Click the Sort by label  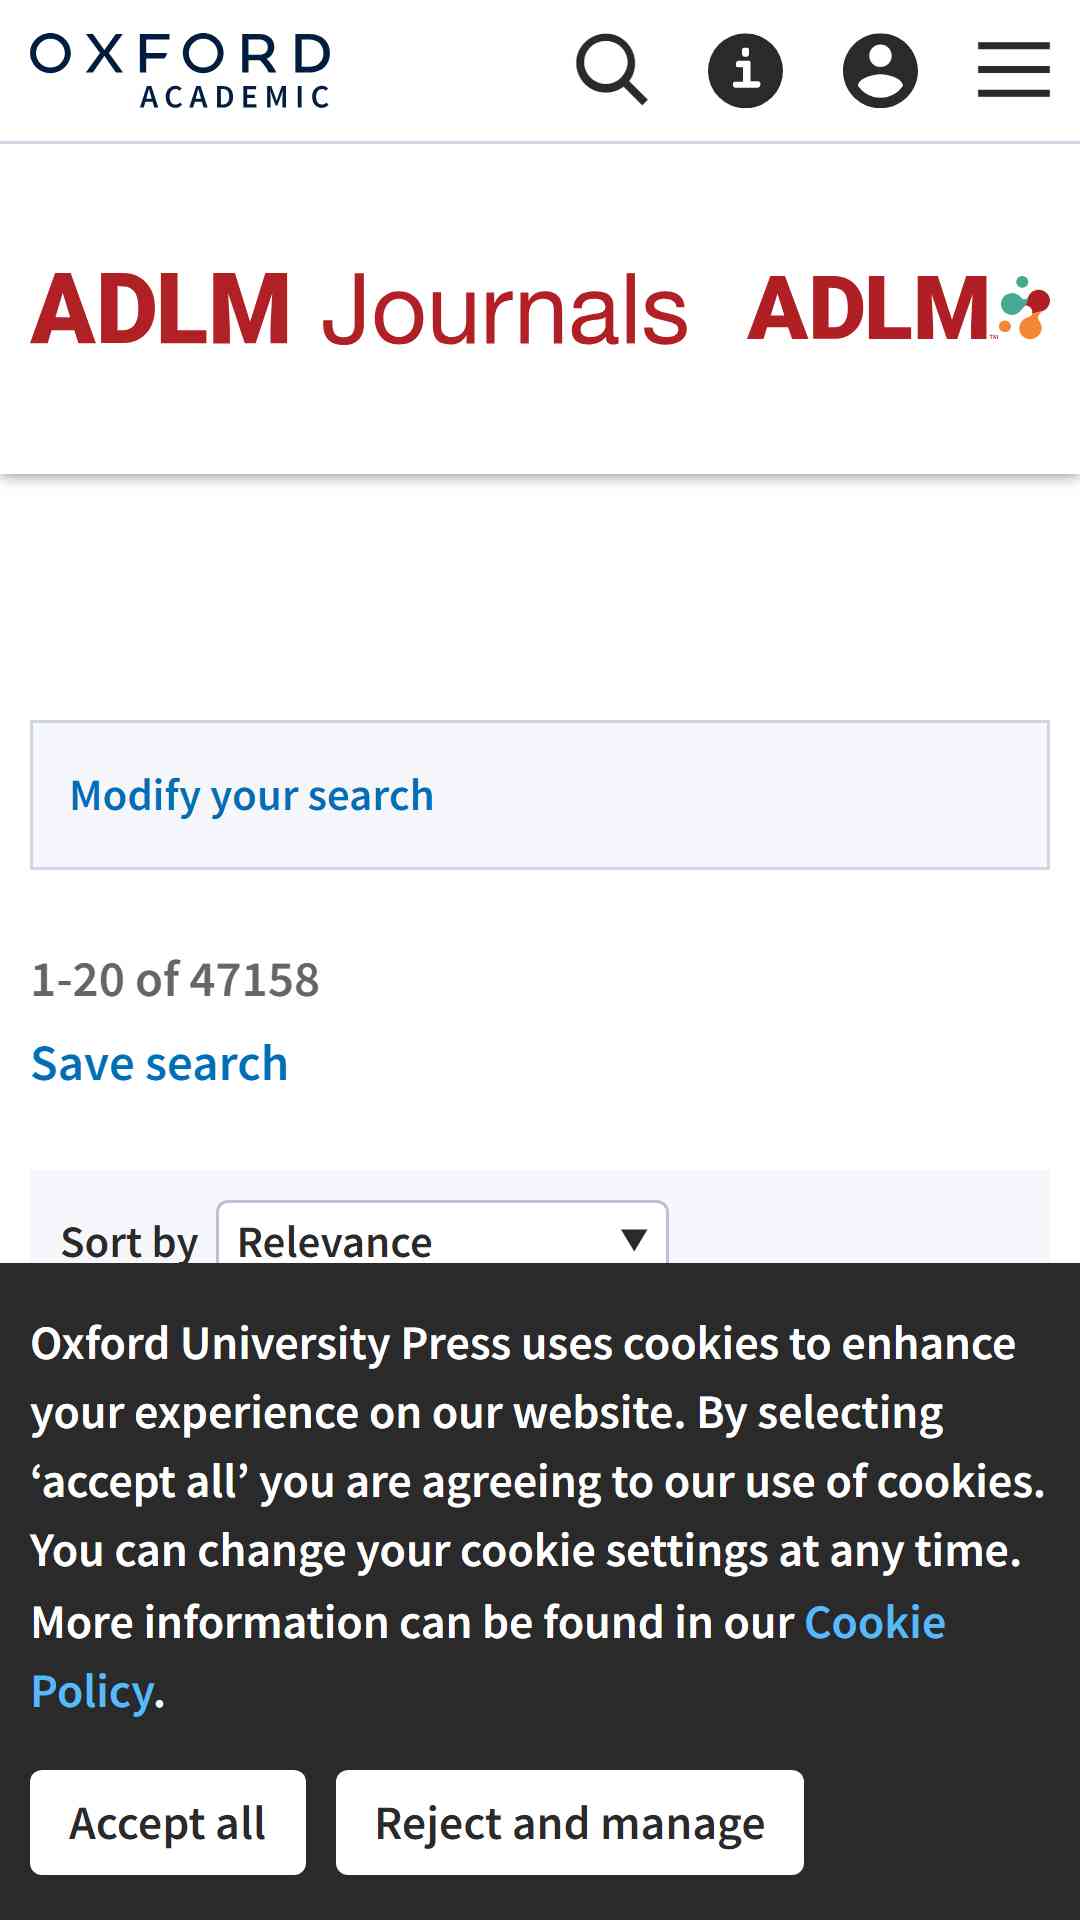point(130,1242)
